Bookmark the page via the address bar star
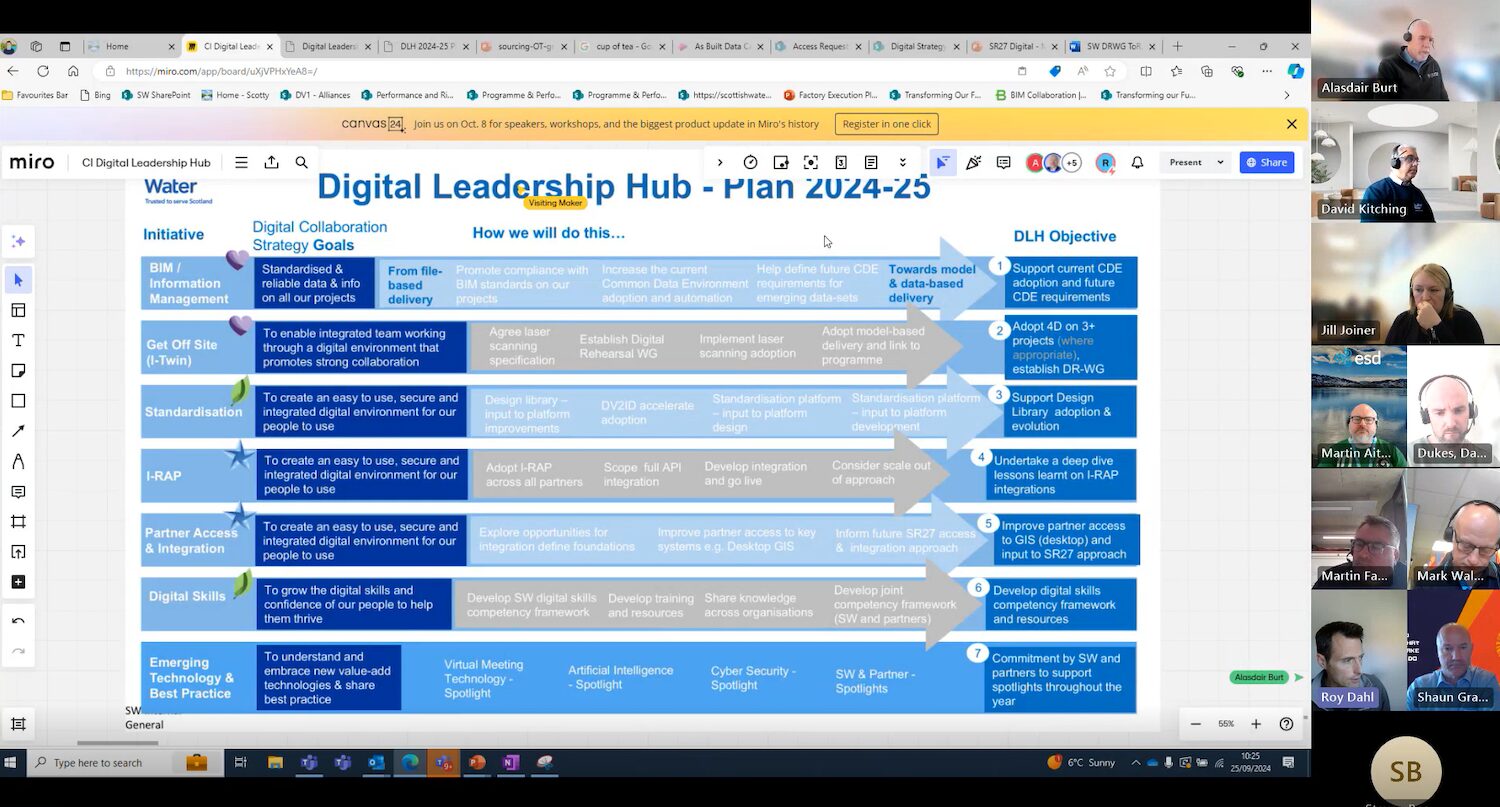This screenshot has width=1500, height=807. (1111, 73)
